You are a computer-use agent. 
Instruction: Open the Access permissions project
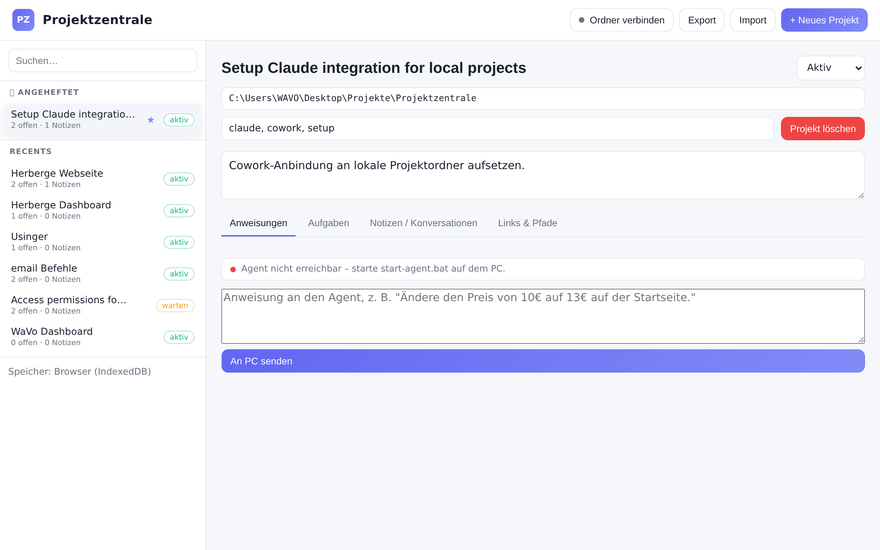[103, 305]
